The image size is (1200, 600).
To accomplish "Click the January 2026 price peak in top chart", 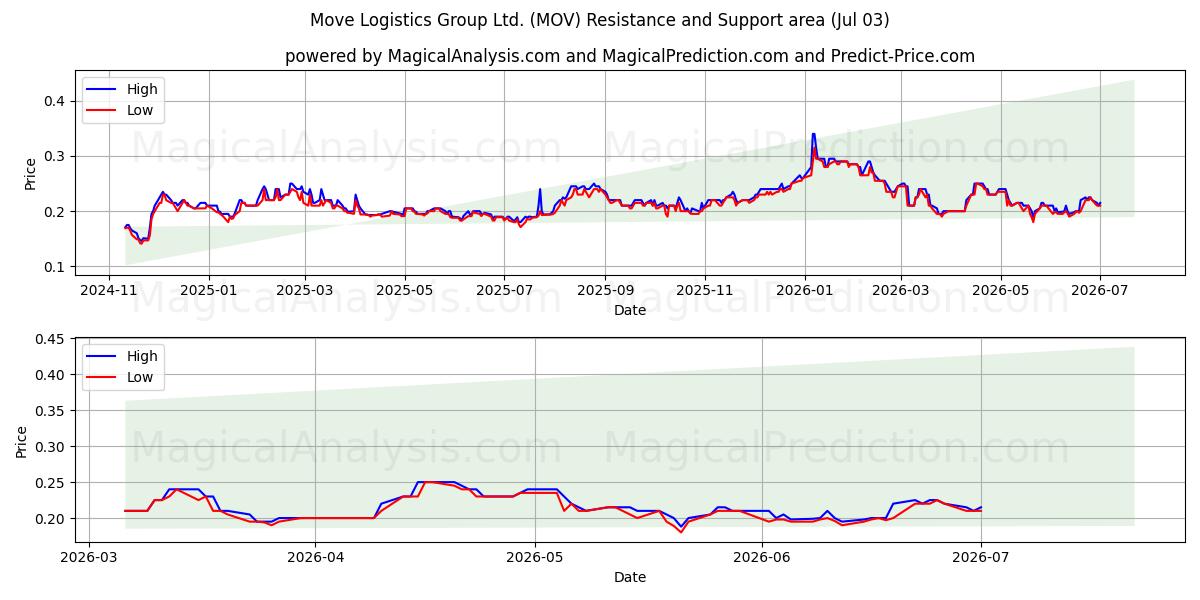I will coord(813,134).
